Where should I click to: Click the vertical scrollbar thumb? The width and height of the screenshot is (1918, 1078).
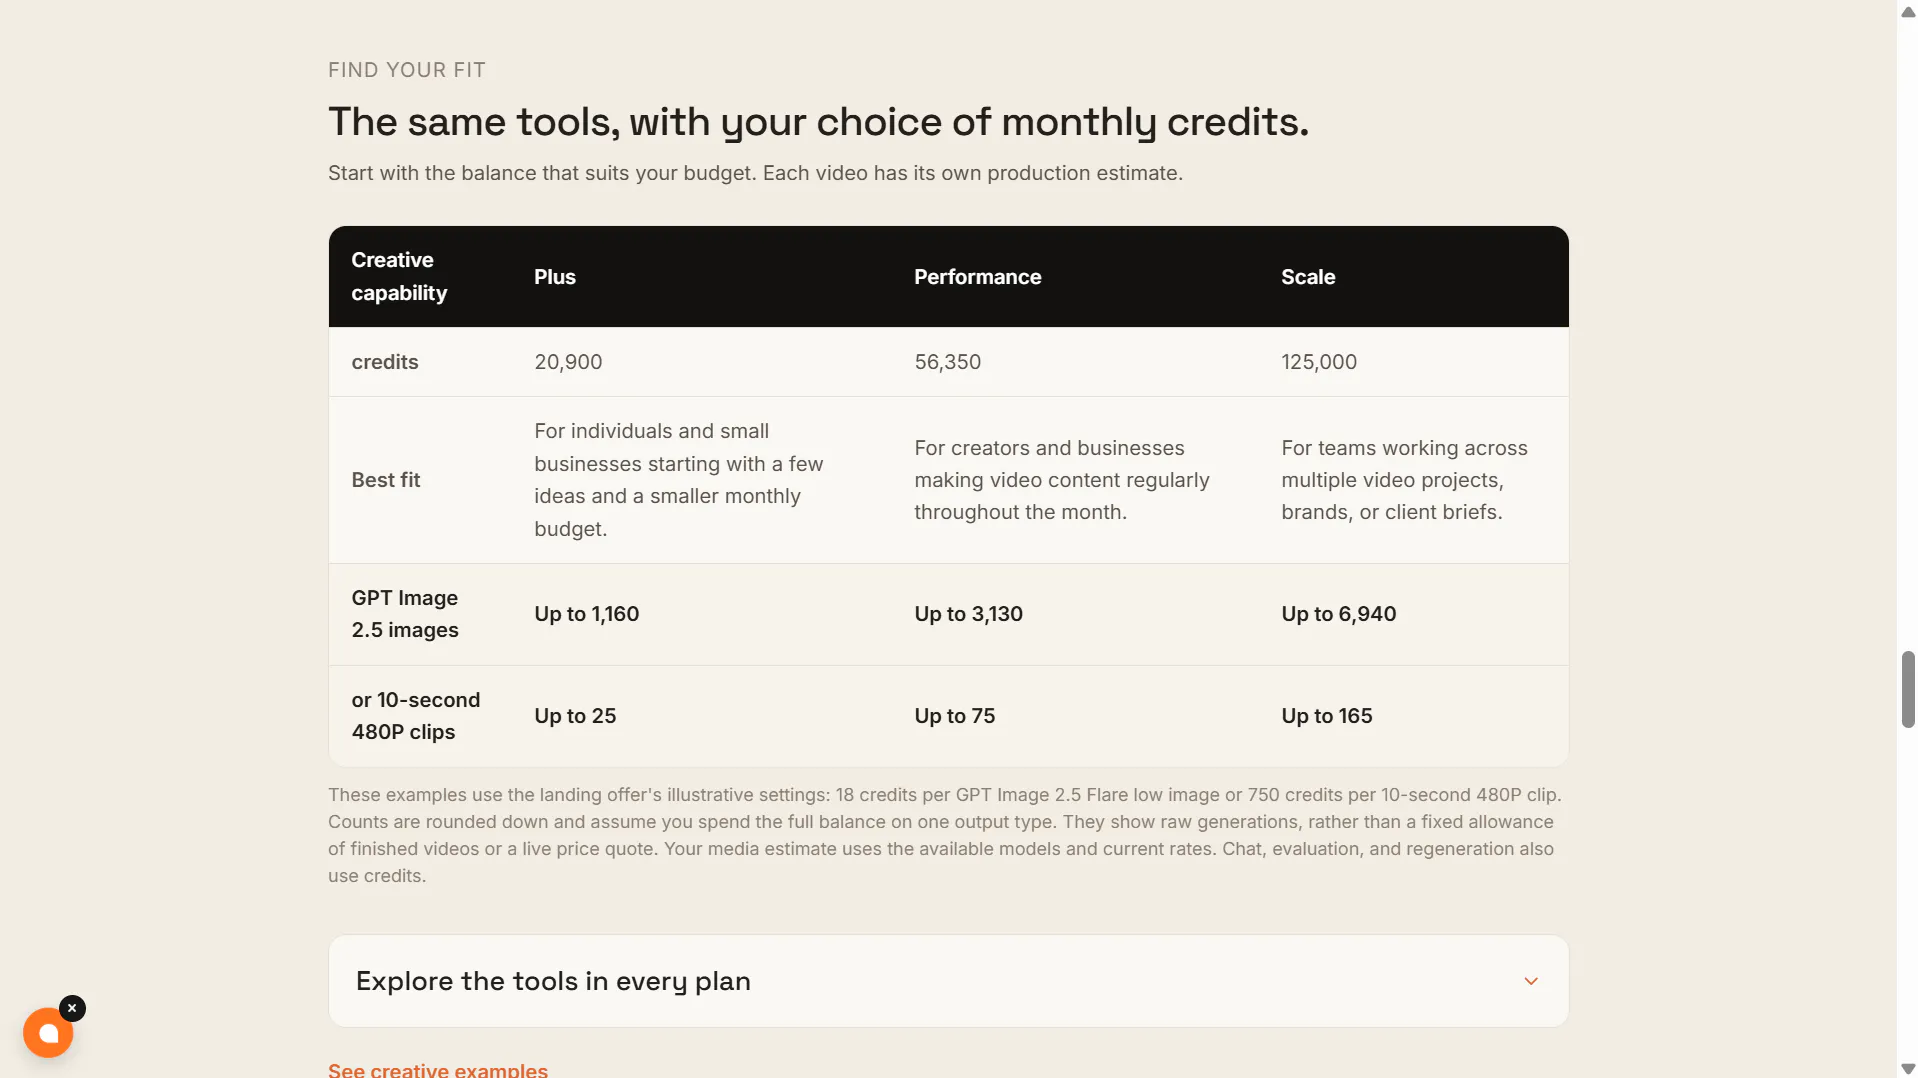tap(1907, 689)
